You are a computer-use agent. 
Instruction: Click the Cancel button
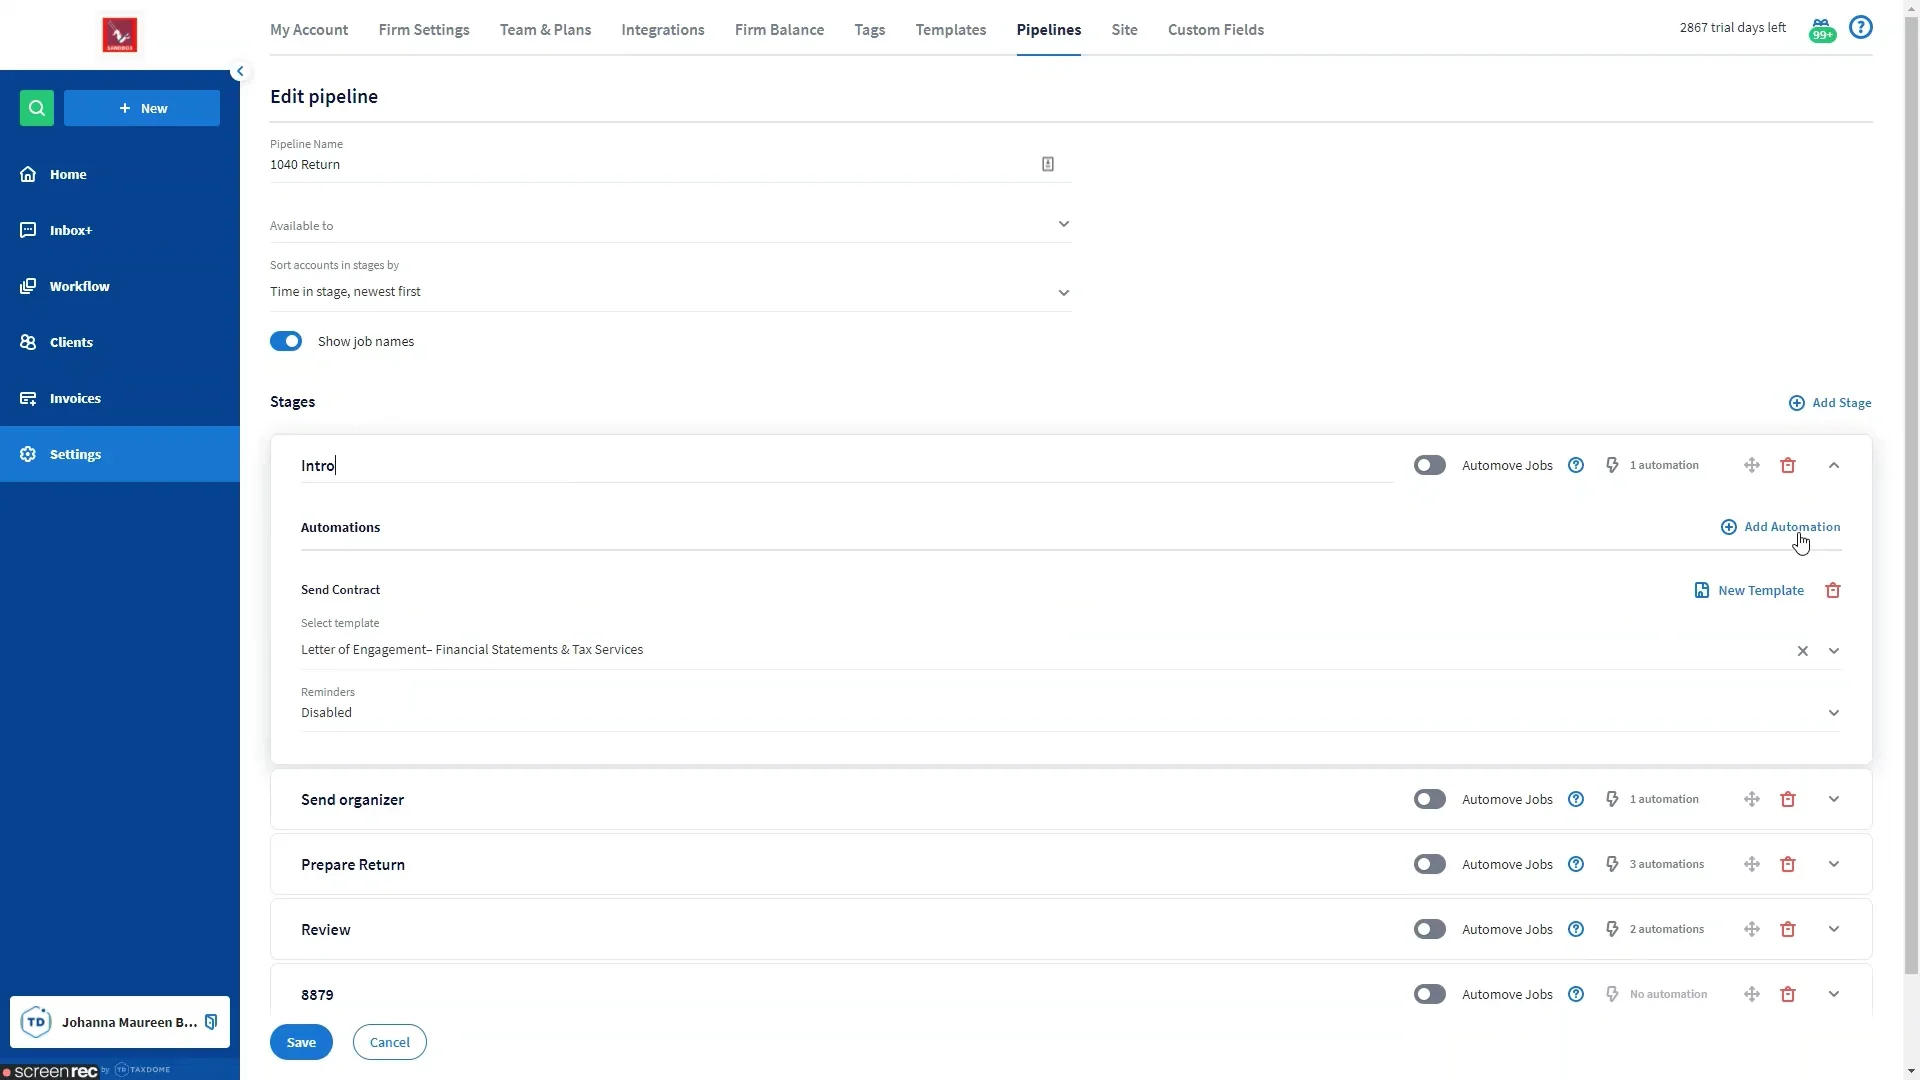[390, 1042]
